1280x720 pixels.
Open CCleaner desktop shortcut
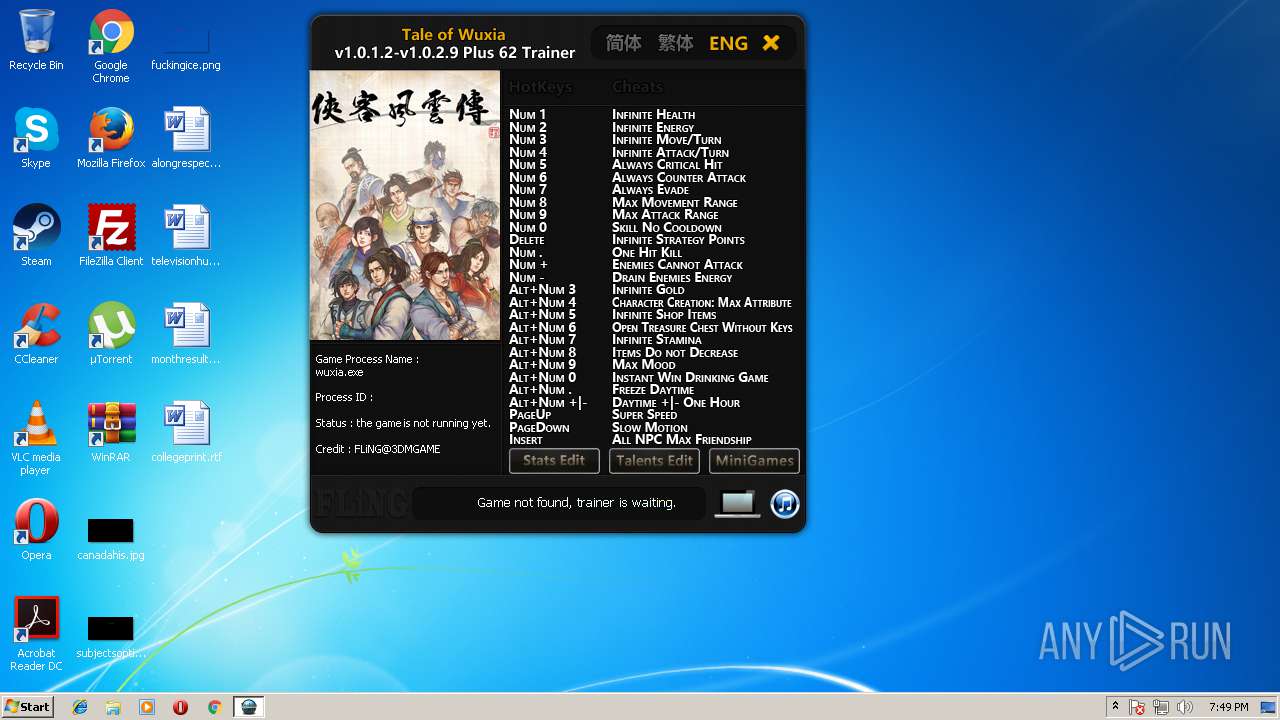[x=36, y=334]
